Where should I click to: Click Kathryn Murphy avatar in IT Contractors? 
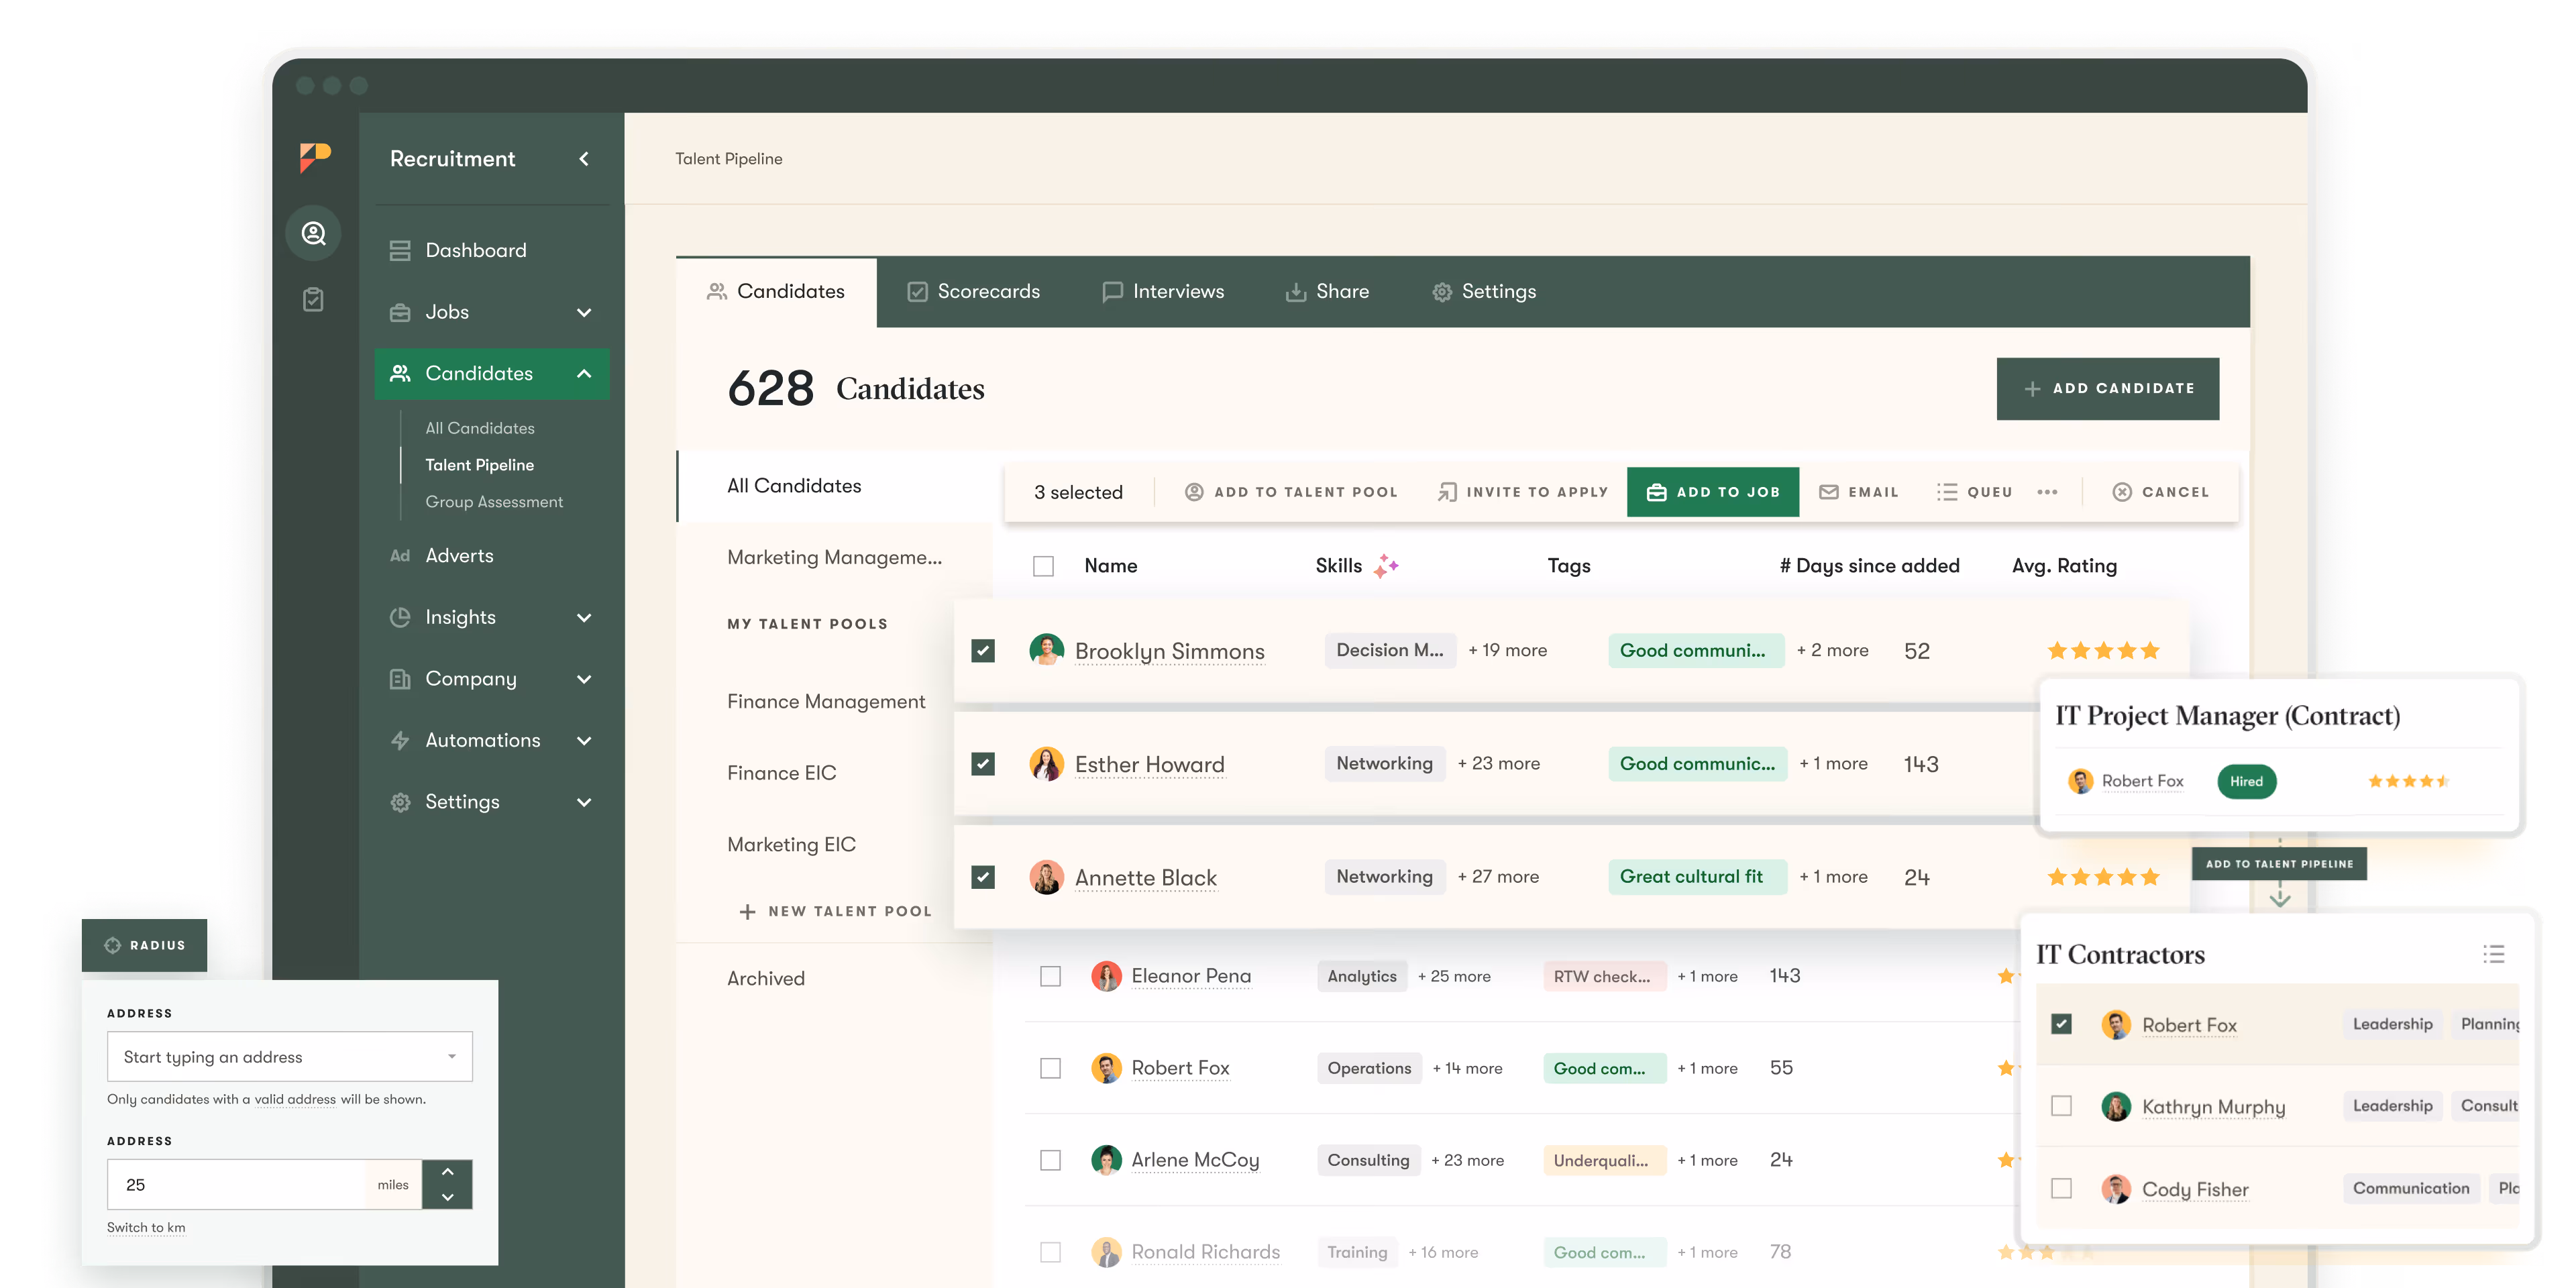click(x=2116, y=1106)
